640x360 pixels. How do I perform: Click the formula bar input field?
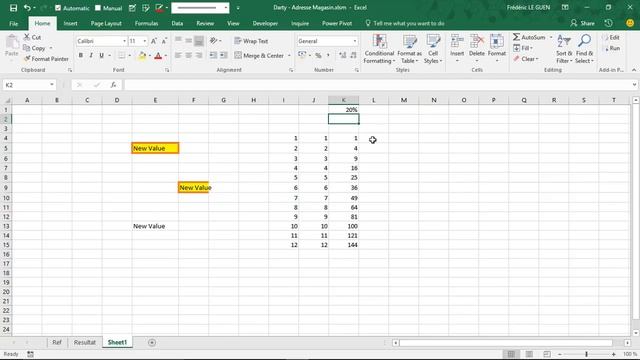[x=378, y=85]
